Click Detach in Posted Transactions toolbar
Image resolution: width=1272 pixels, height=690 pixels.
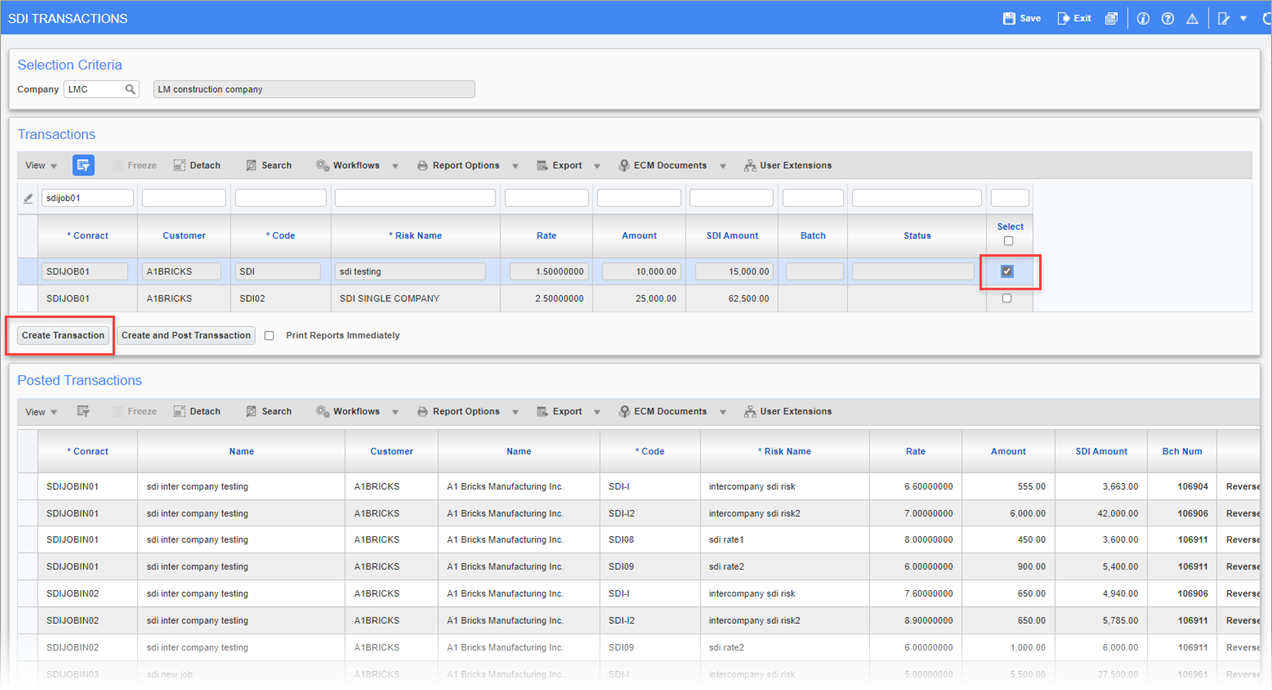point(197,411)
